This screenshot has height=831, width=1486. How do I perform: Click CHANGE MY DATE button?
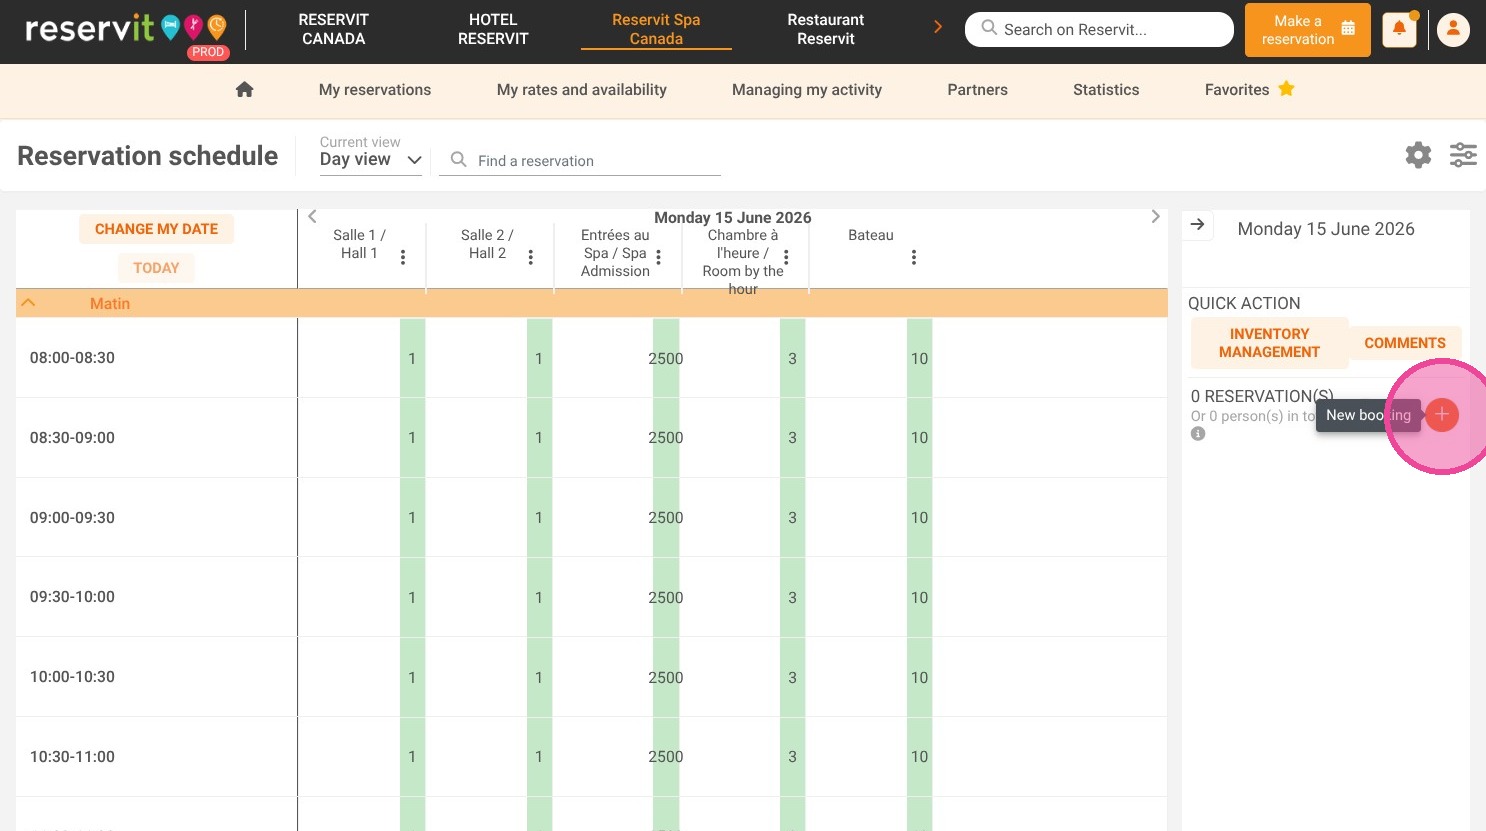[x=156, y=229]
